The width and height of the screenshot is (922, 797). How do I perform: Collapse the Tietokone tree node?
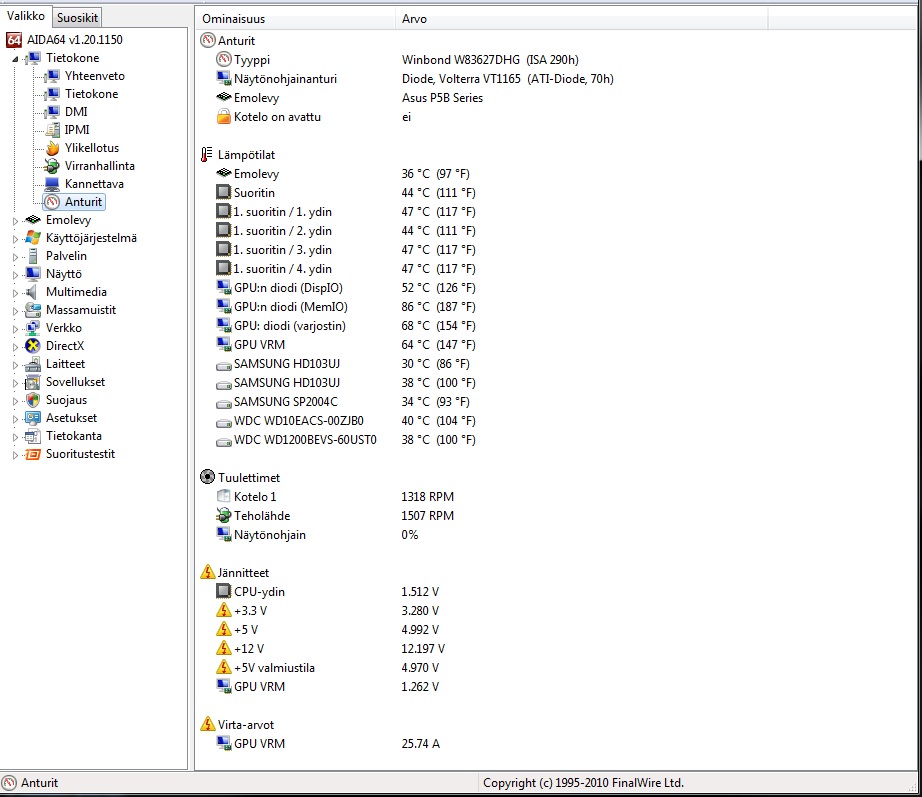pos(15,59)
